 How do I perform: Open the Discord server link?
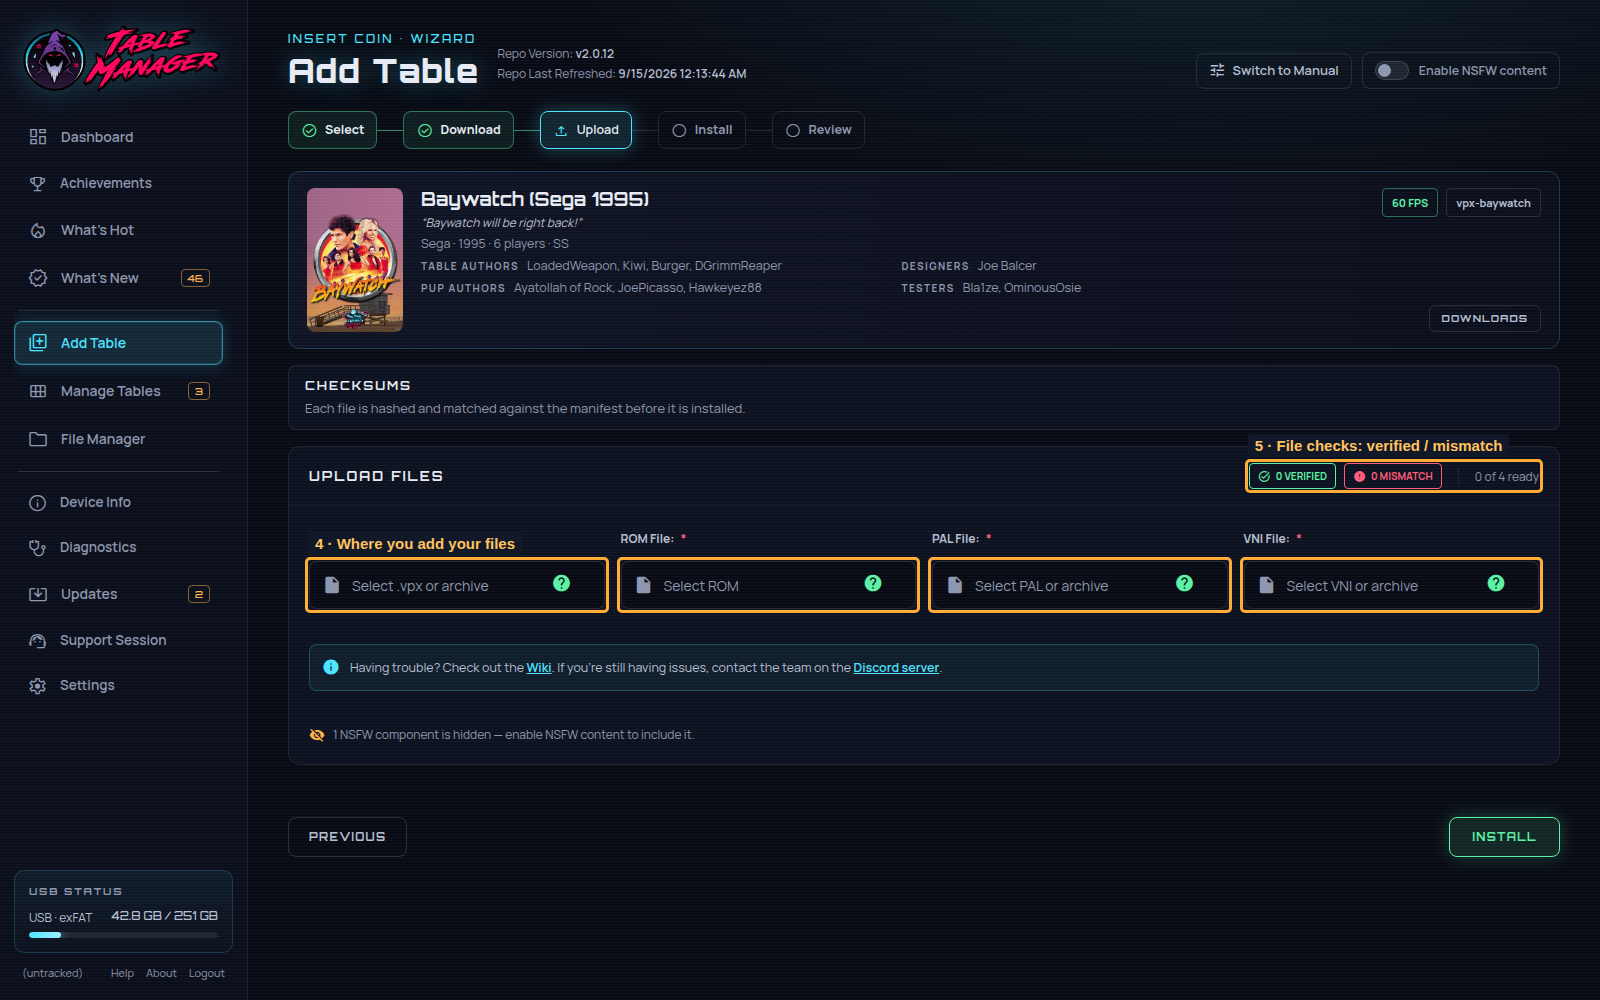tap(896, 668)
